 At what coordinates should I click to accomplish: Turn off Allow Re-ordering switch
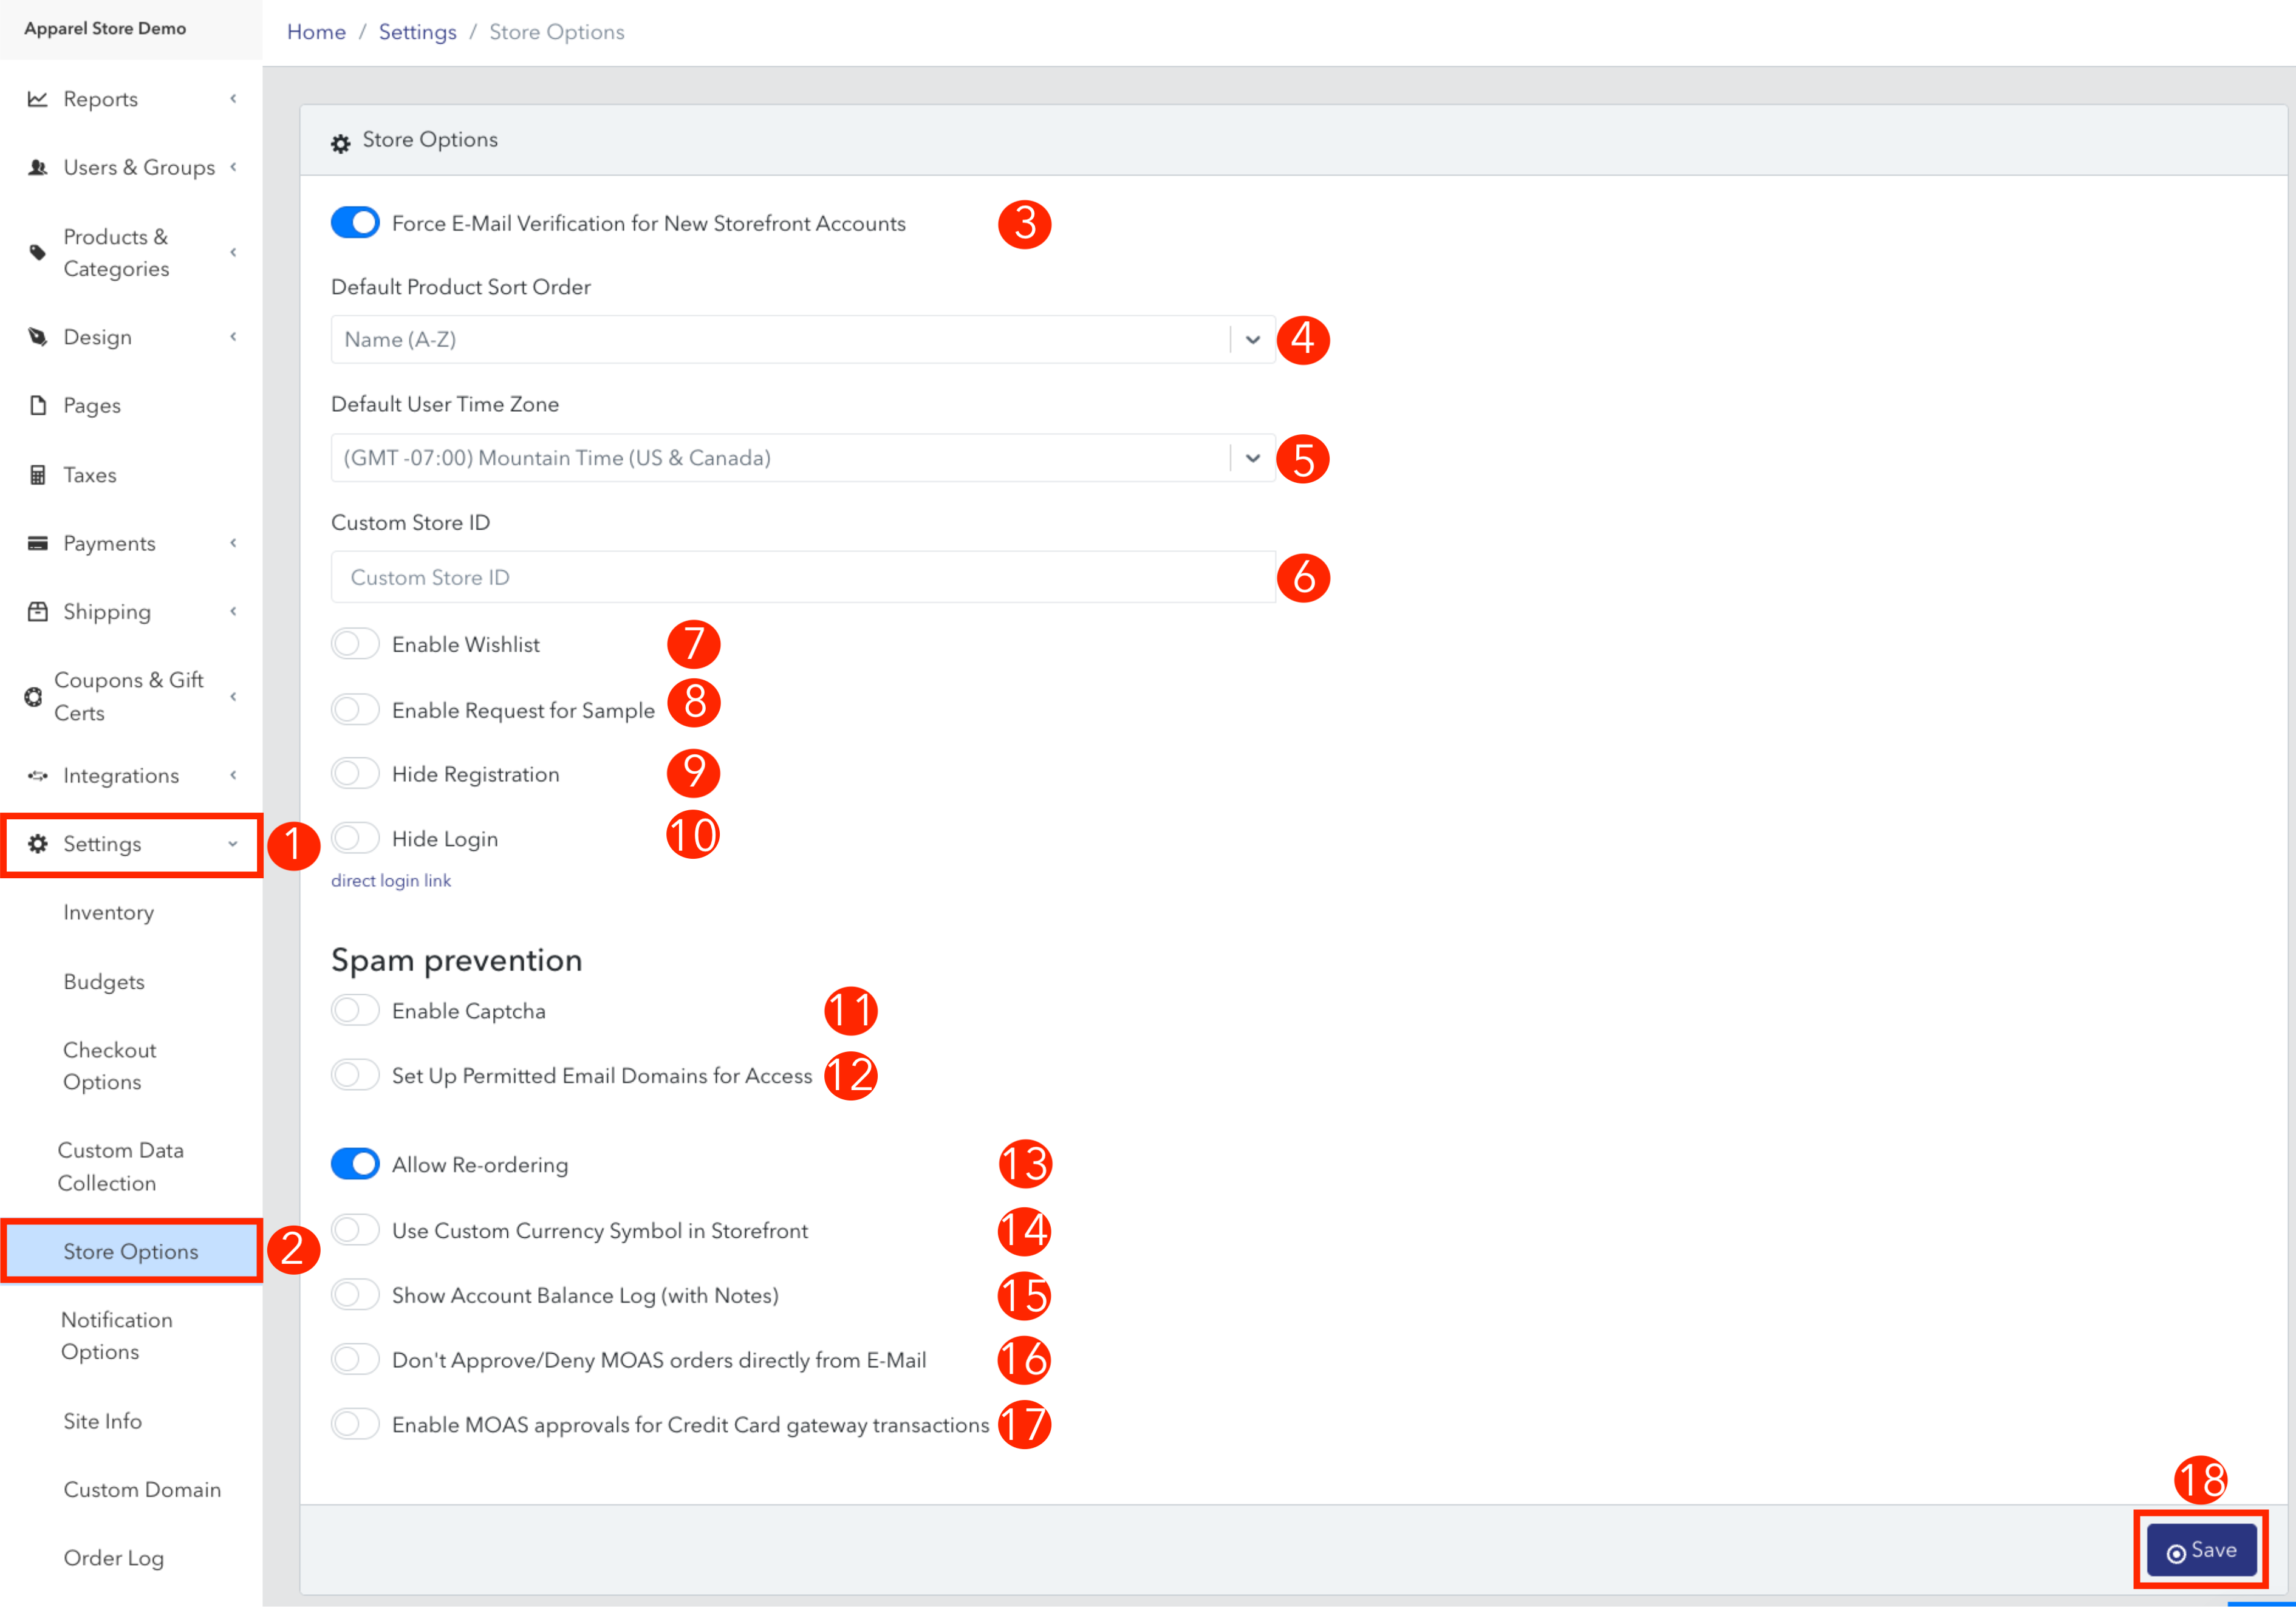(x=355, y=1164)
